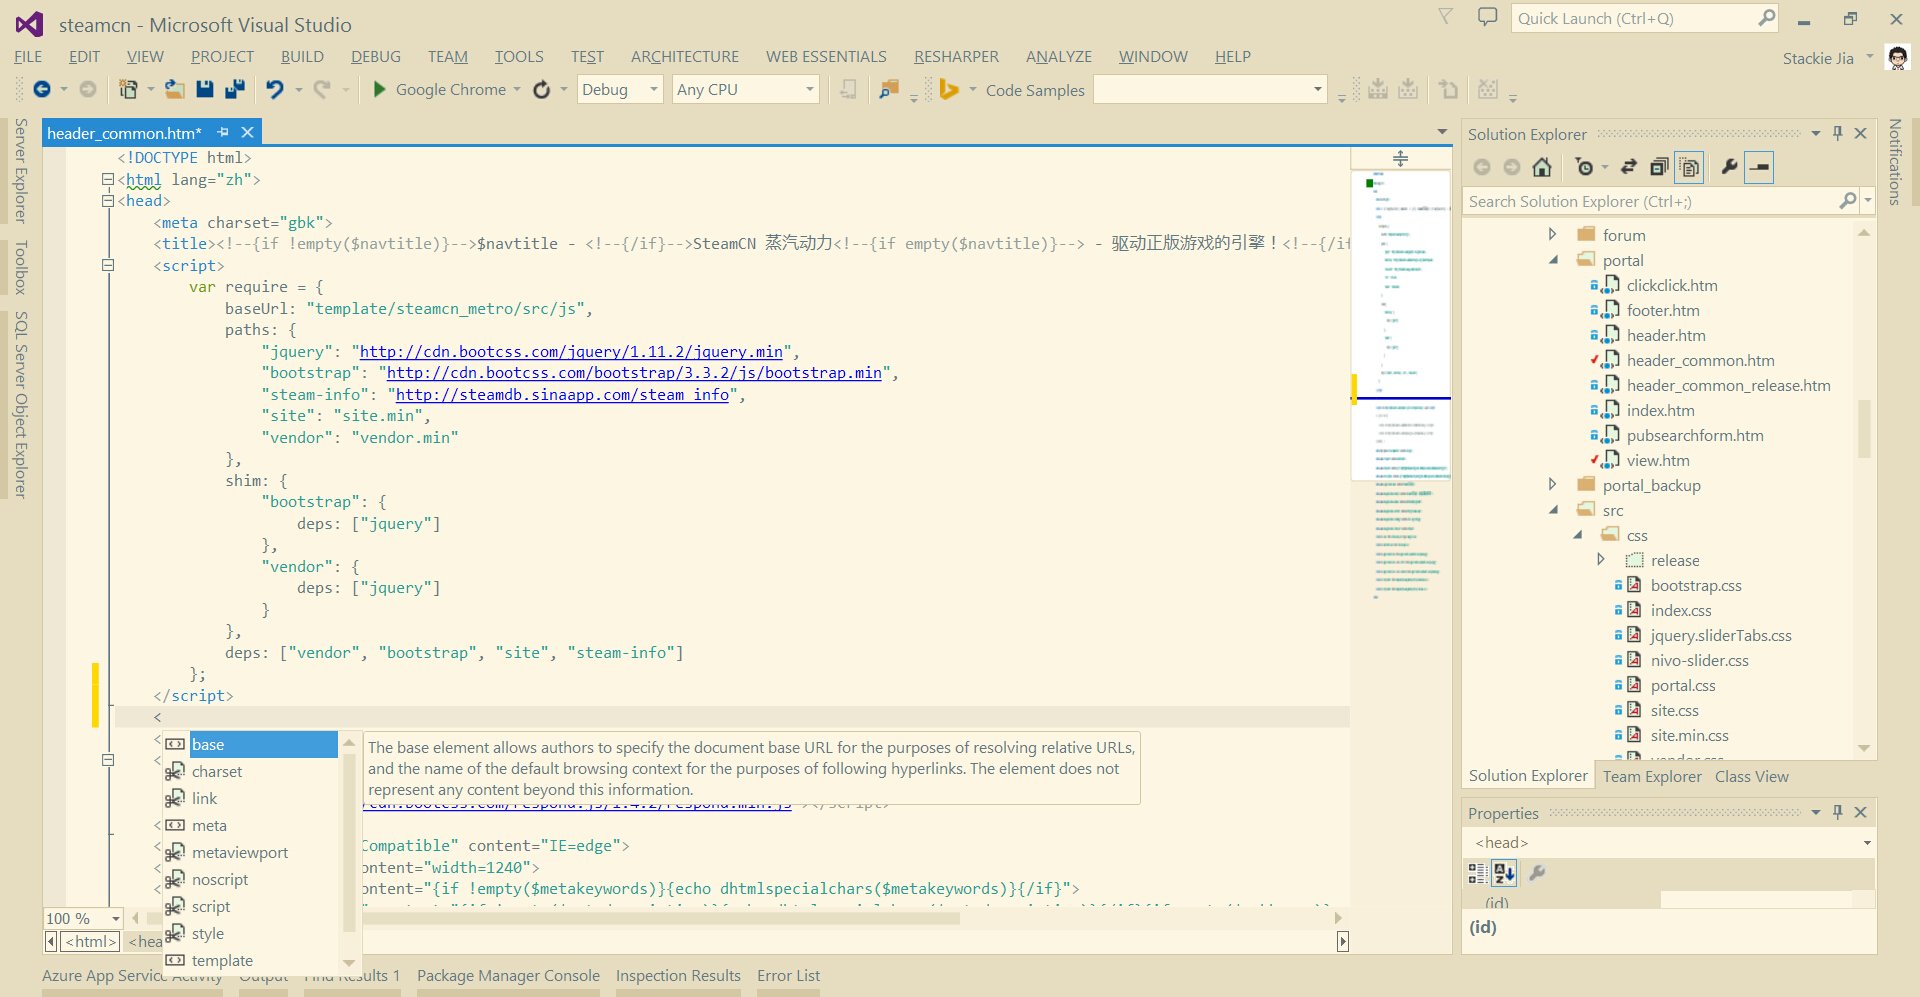This screenshot has height=997, width=1920.
Task: Collapse the head element in code editor
Action: pos(108,201)
